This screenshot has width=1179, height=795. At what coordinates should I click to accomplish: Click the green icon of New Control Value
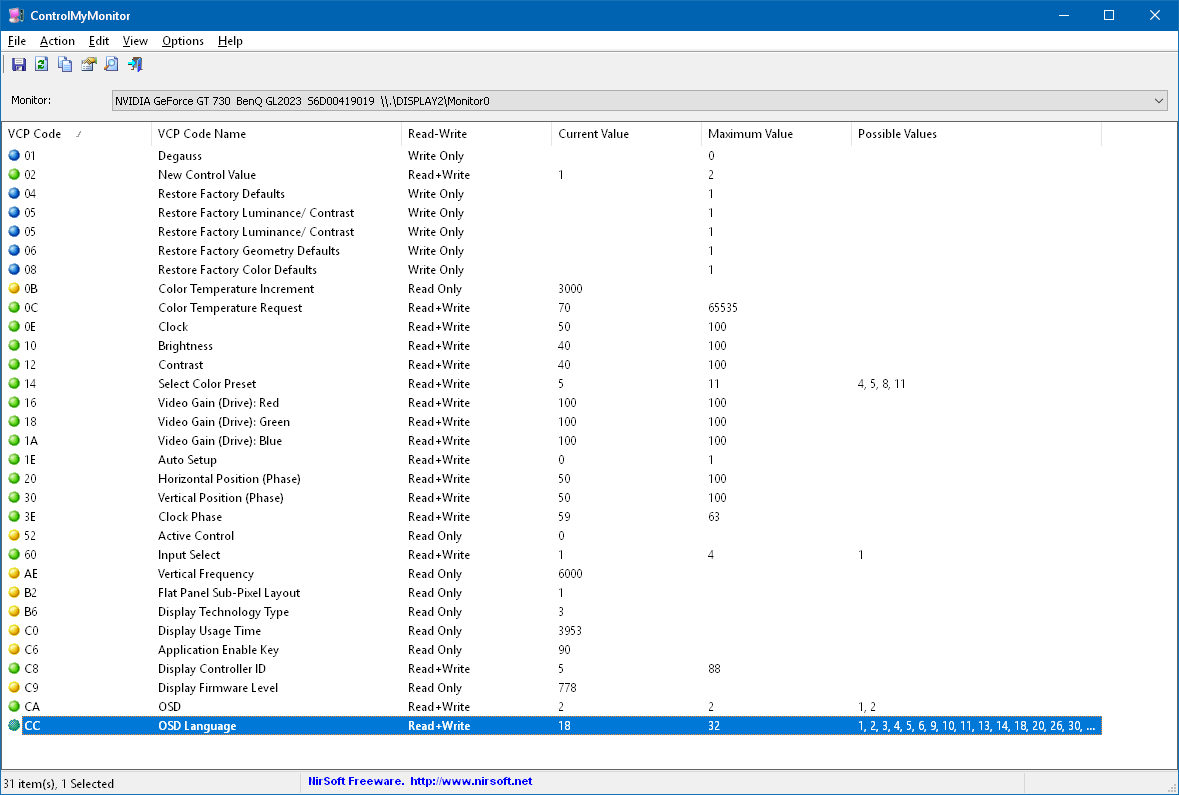pyautogui.click(x=14, y=174)
